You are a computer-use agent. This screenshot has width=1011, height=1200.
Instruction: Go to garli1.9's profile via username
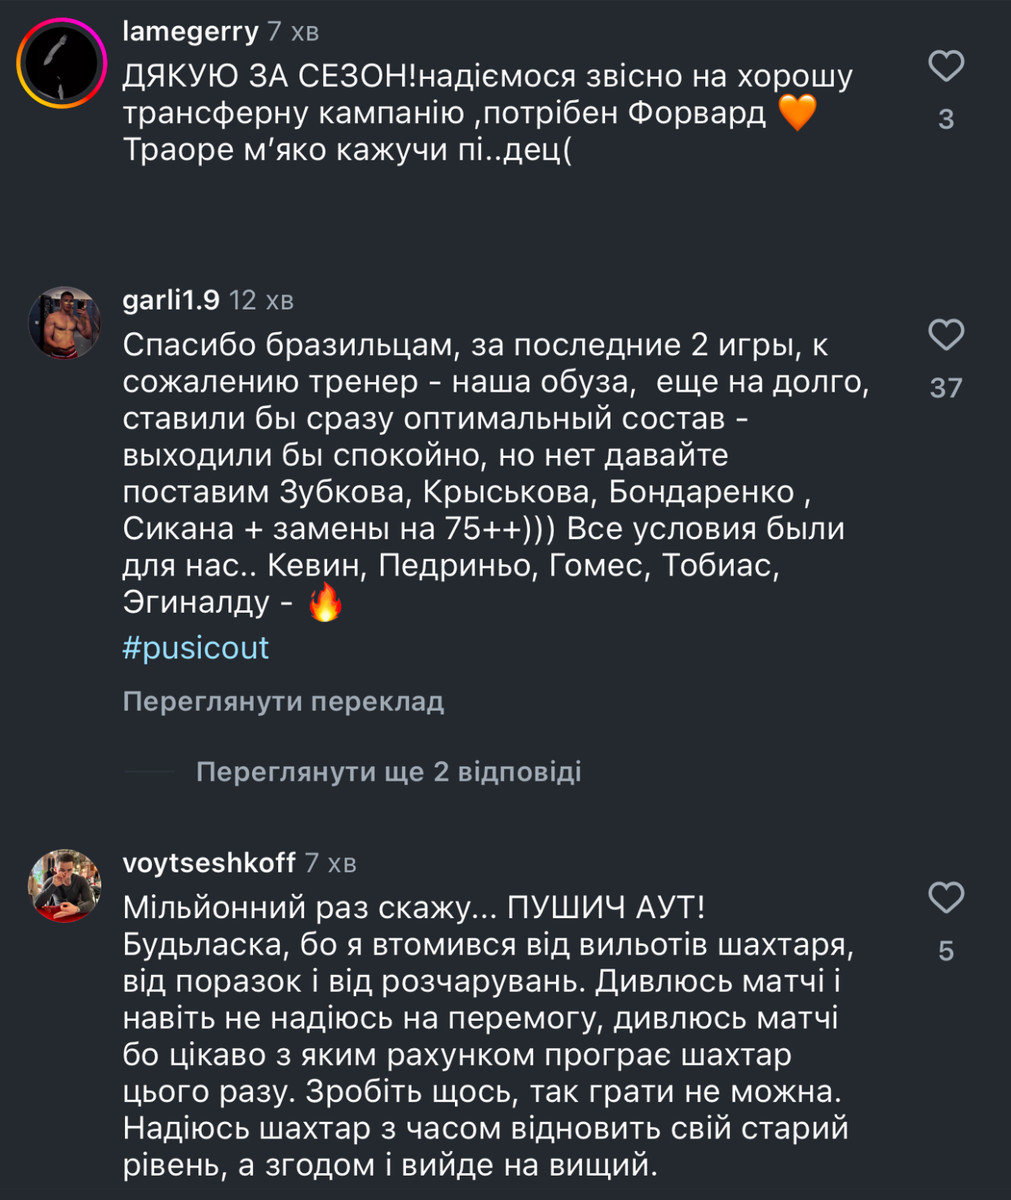pos(171,299)
